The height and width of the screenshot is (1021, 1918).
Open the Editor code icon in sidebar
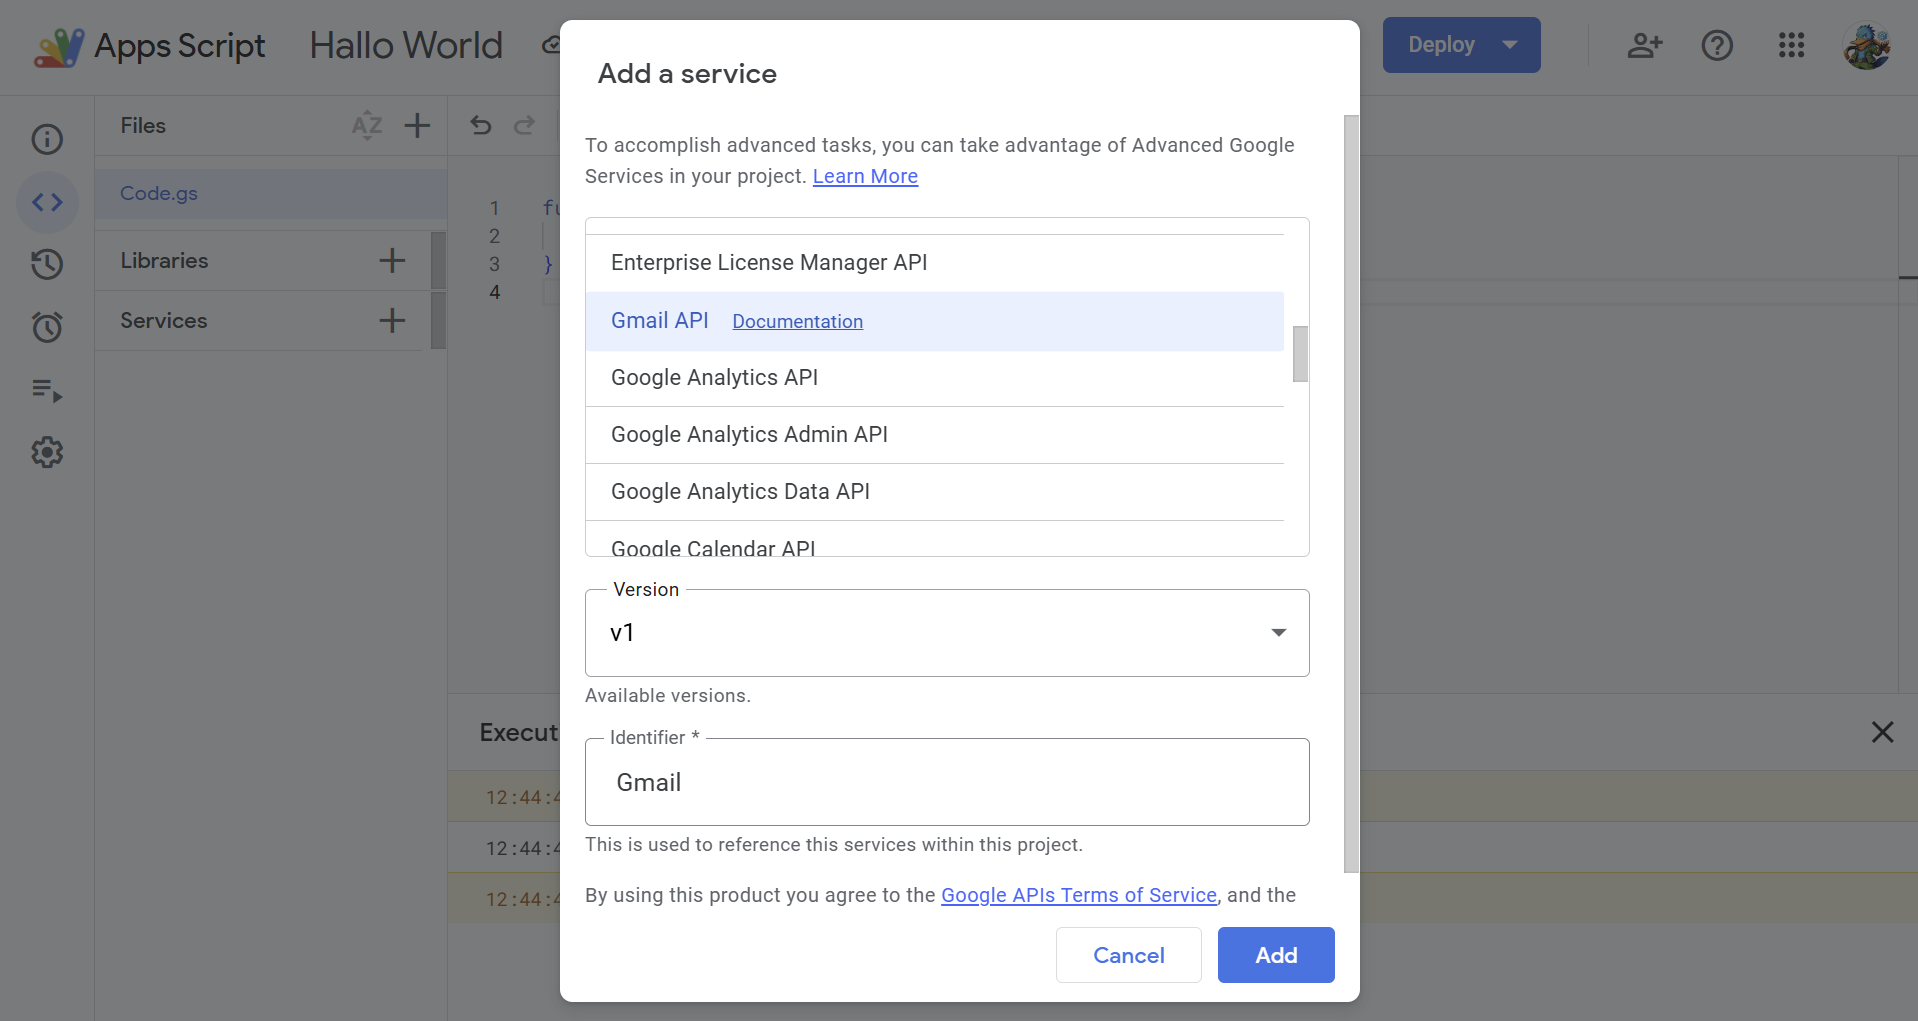(x=47, y=202)
